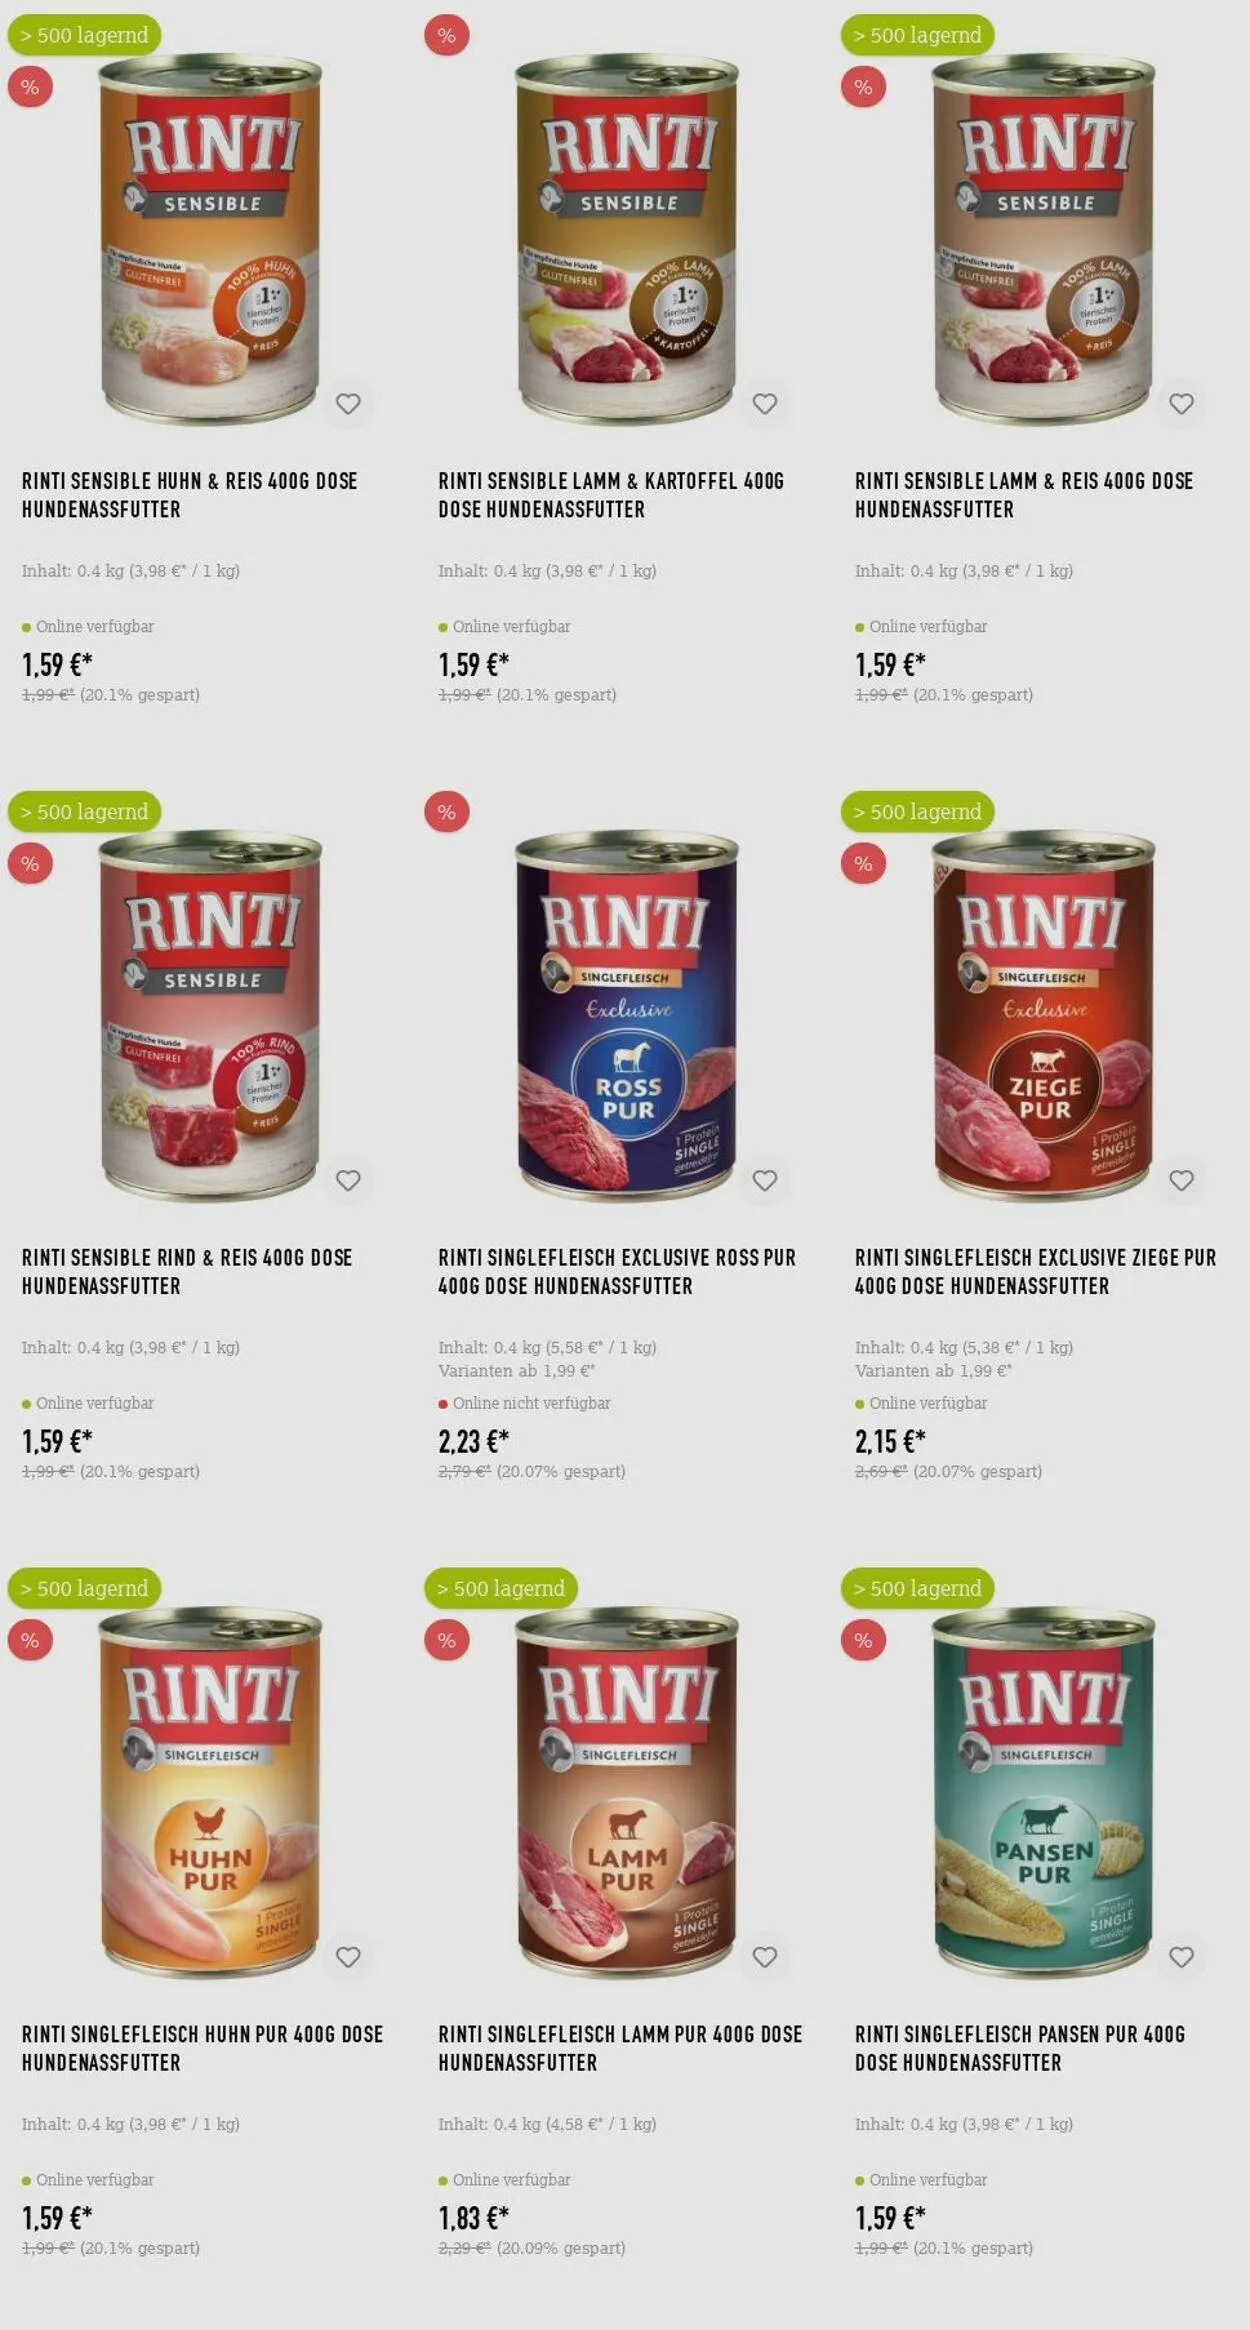Toggle wishlist heart for Rind & Reis
Screen dimensions: 1250x2330
[x=348, y=1180]
